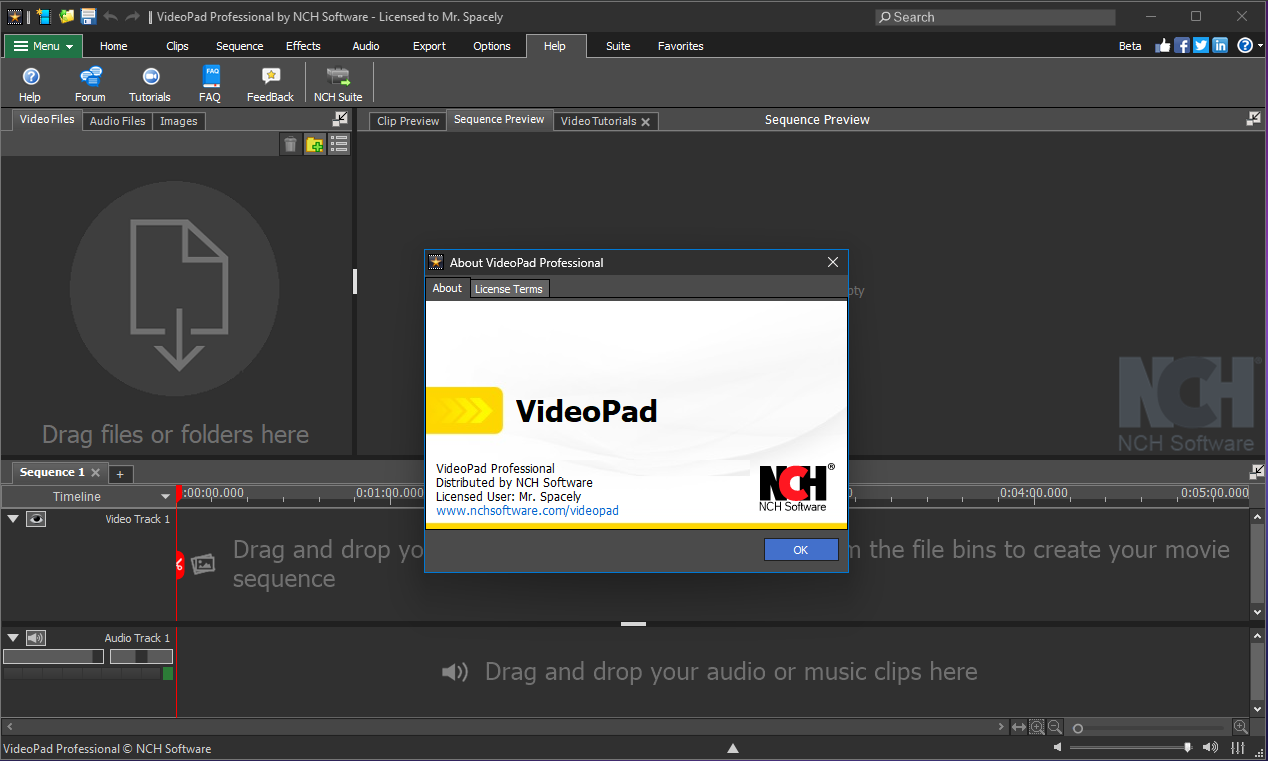Collapse Audio Track 1
The width and height of the screenshot is (1268, 761).
13,638
